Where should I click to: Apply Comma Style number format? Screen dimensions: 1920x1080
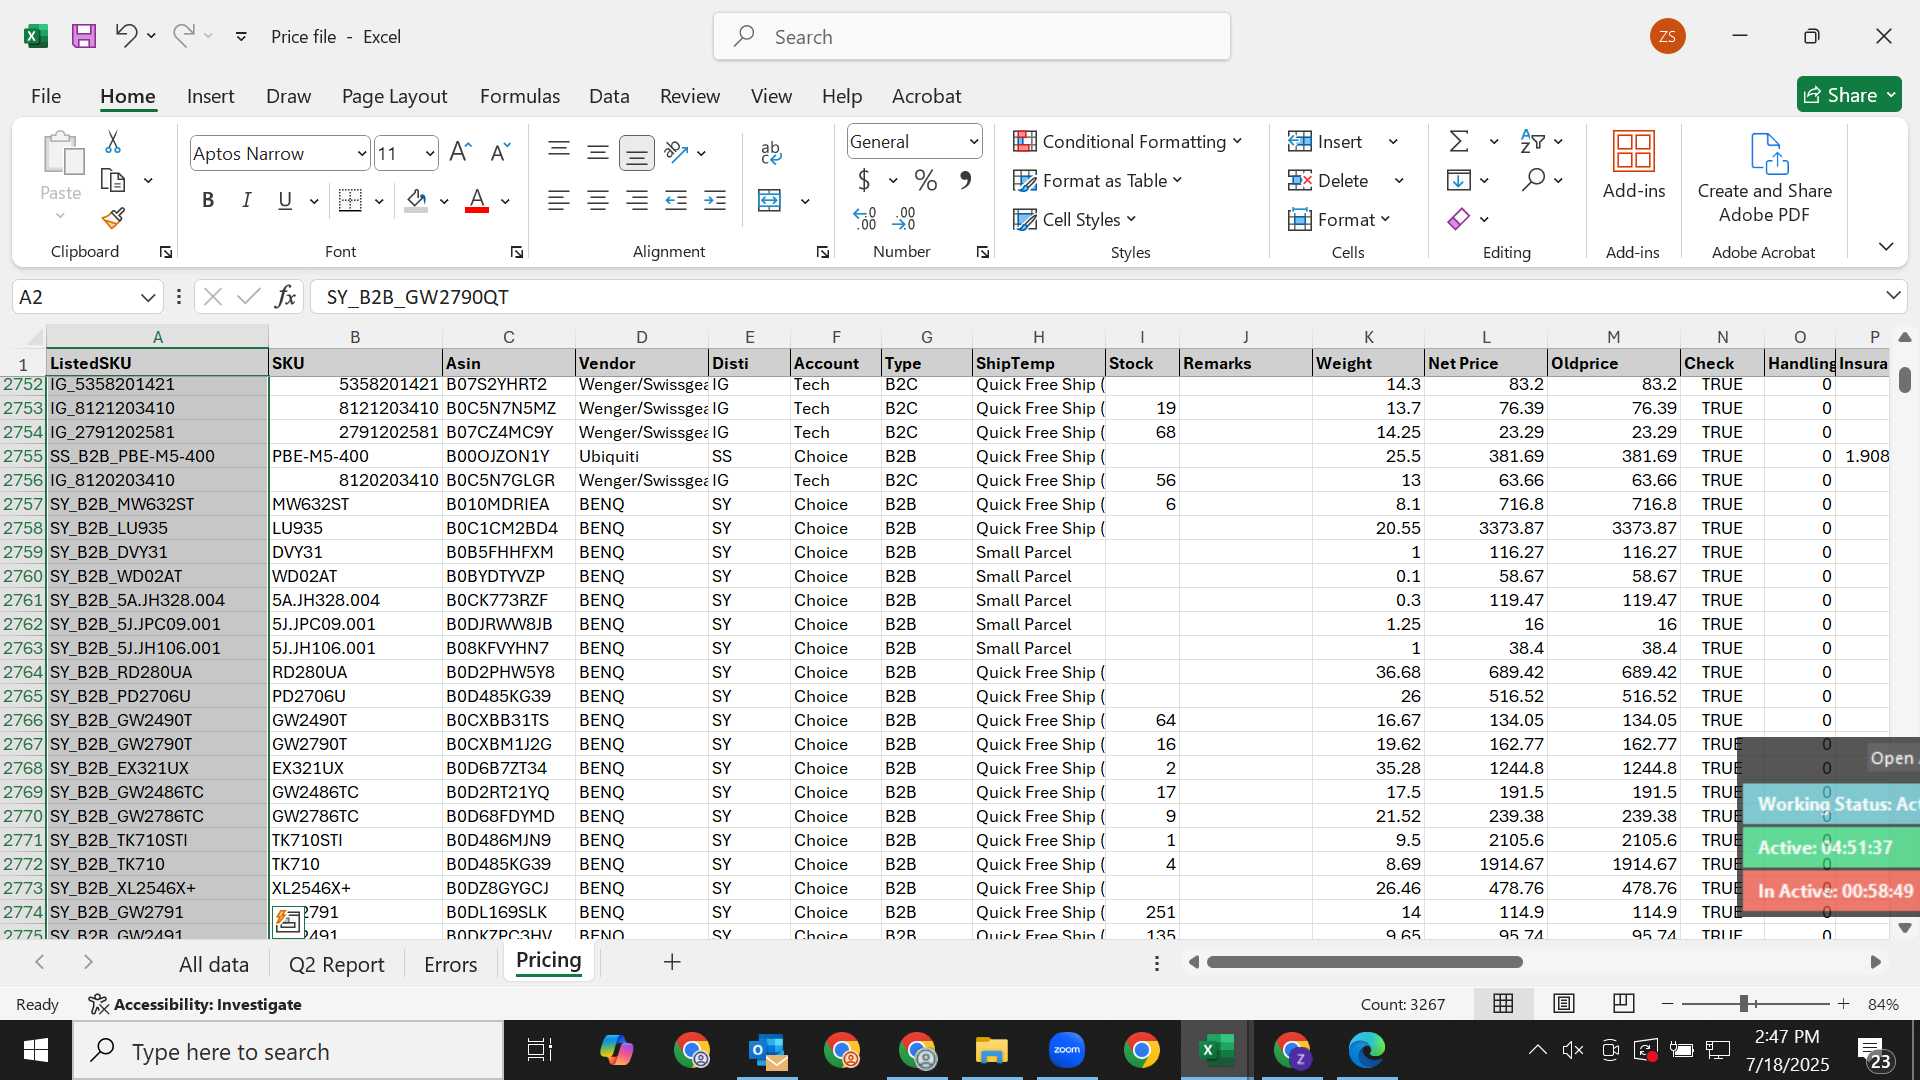pos(965,180)
